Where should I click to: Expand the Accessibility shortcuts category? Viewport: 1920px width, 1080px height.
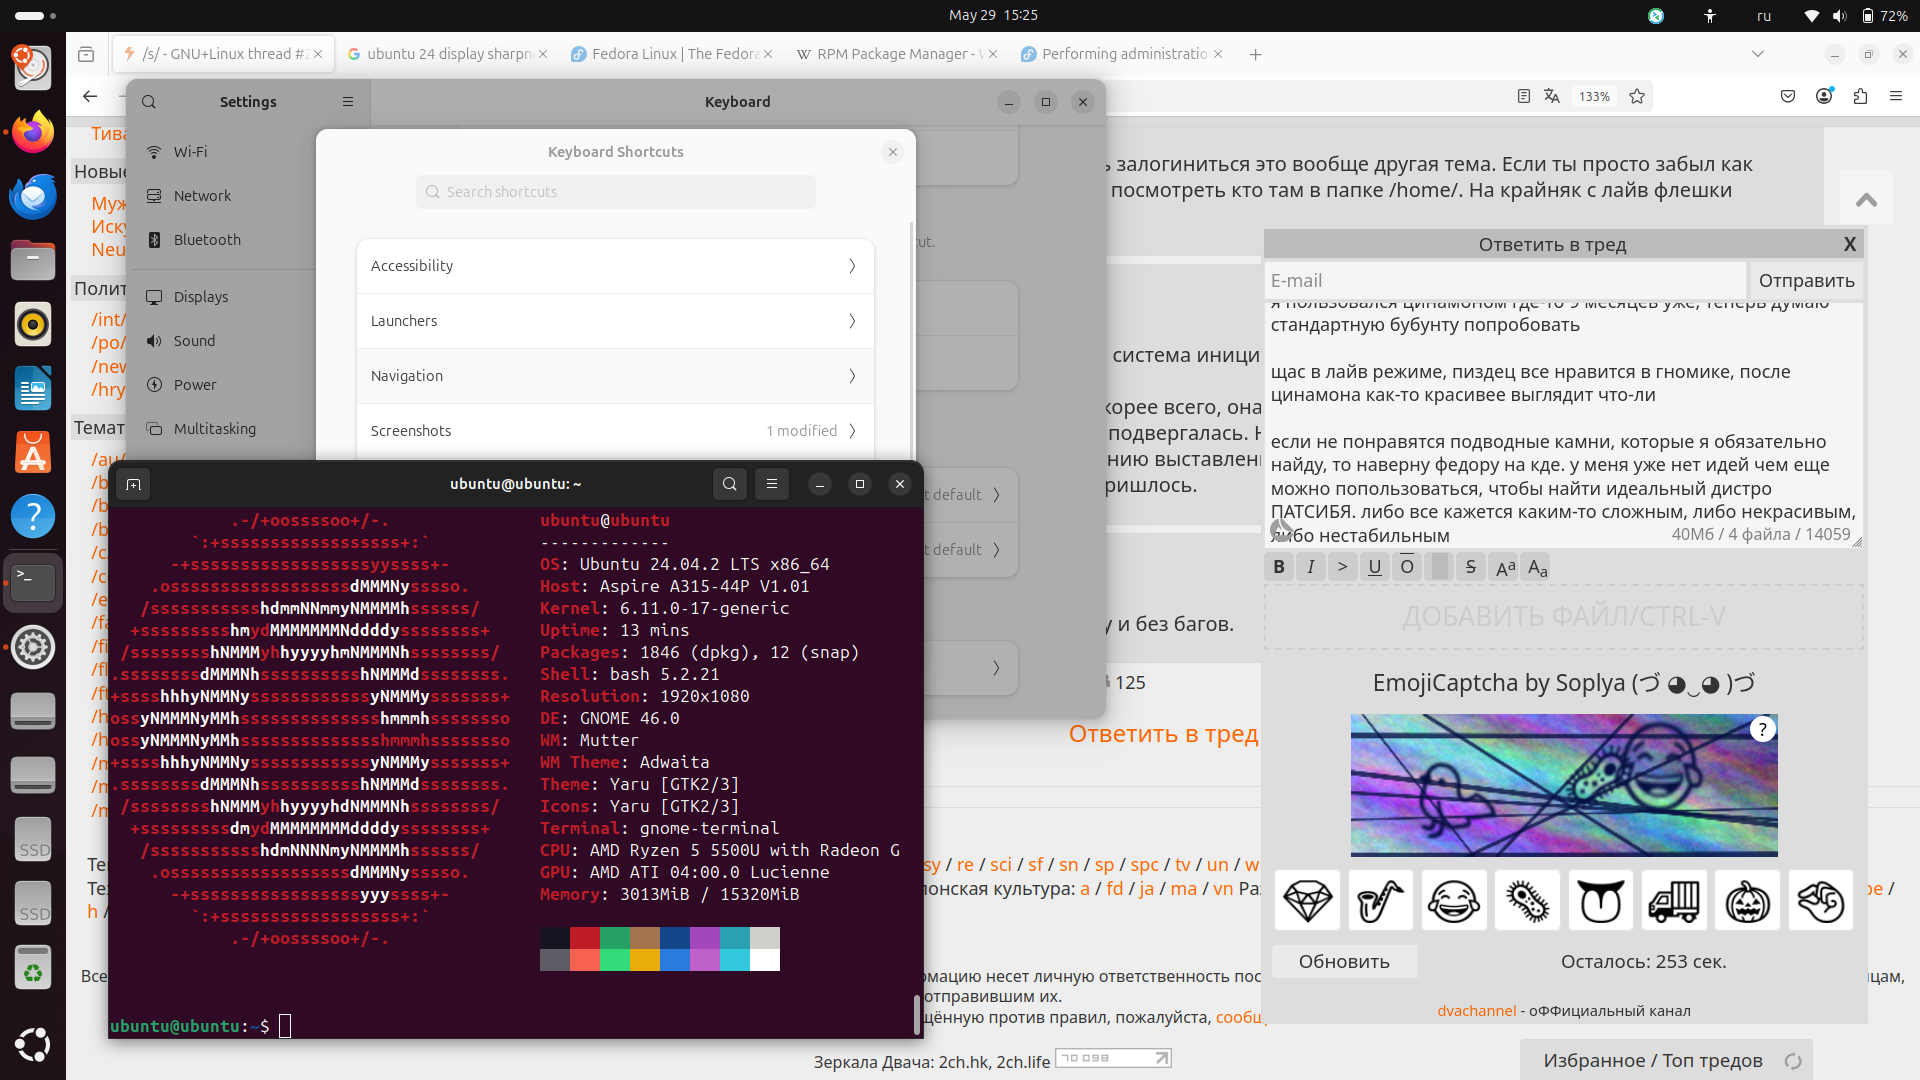(x=615, y=266)
